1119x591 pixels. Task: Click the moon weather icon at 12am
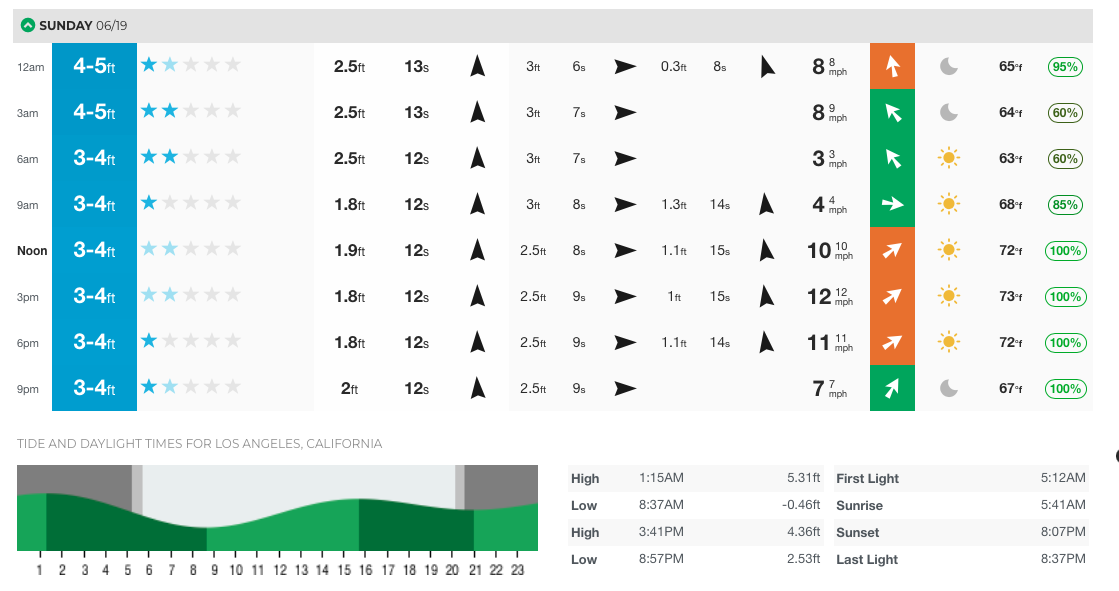948,67
